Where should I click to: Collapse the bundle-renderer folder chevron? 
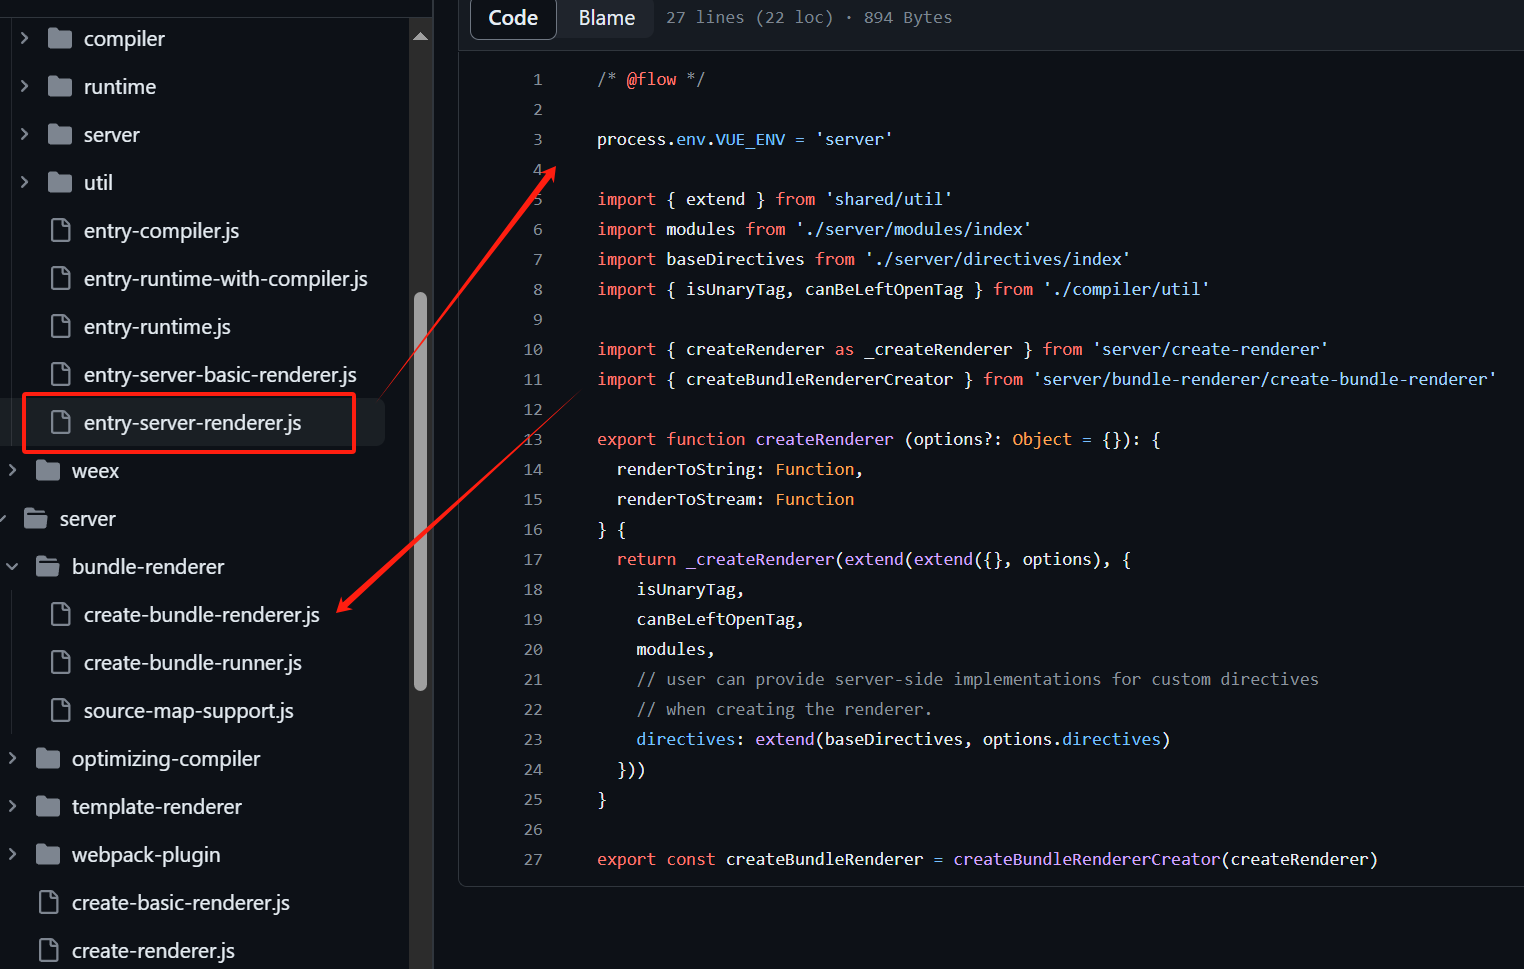[12, 567]
